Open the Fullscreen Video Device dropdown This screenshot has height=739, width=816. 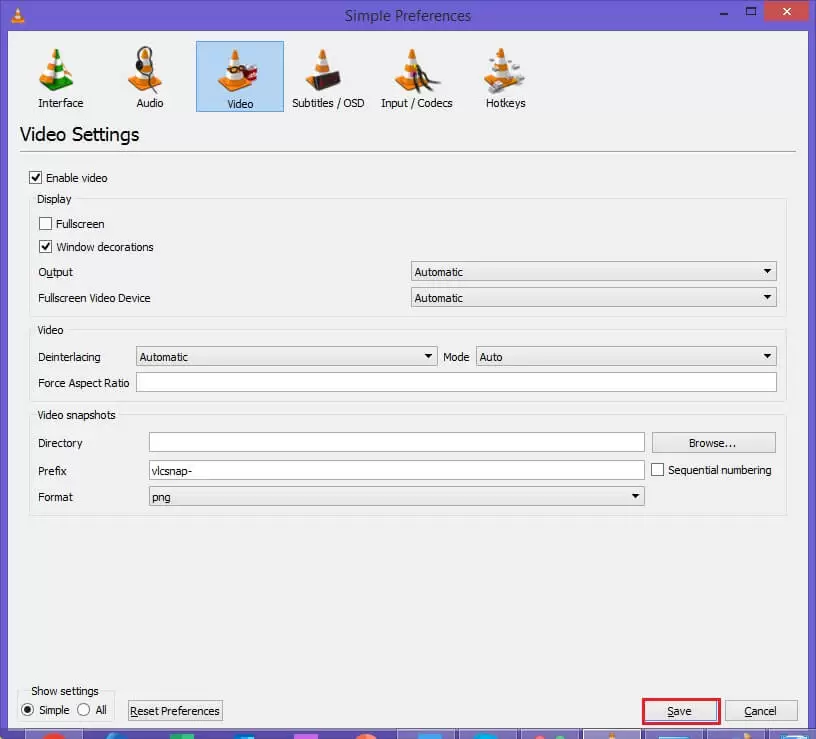tap(593, 298)
